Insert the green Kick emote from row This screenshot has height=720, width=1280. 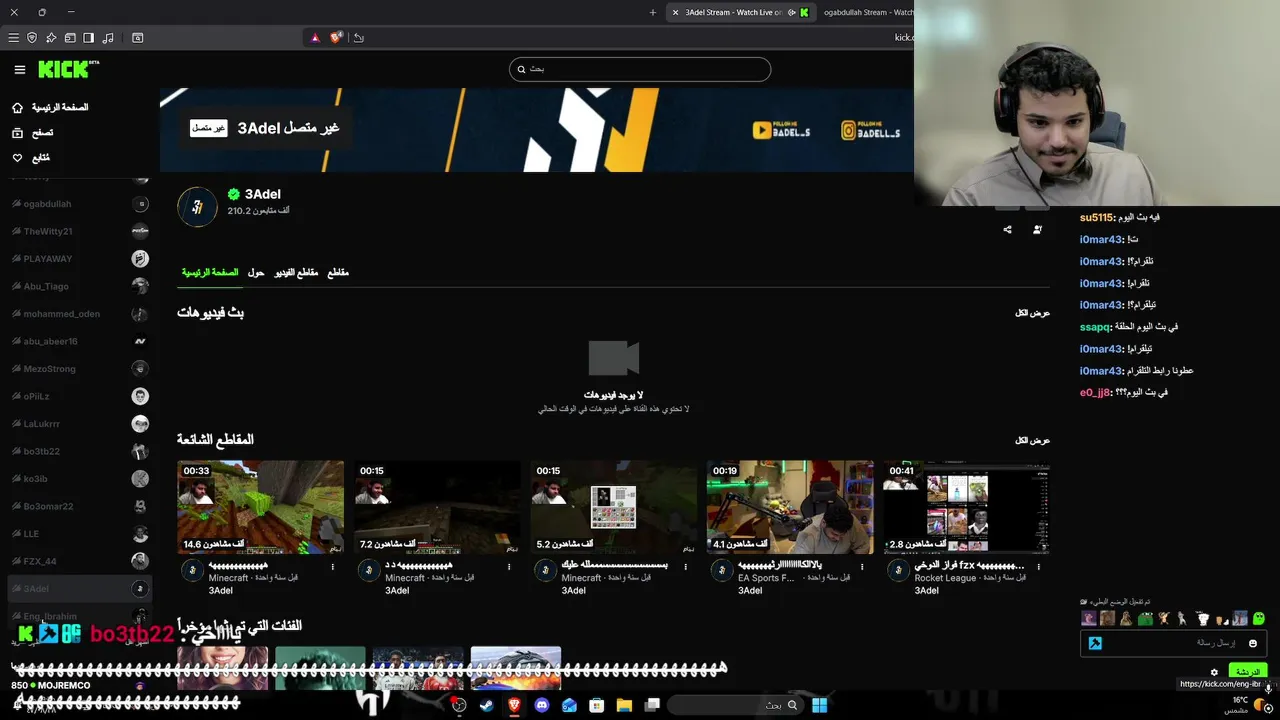[x=1259, y=619]
